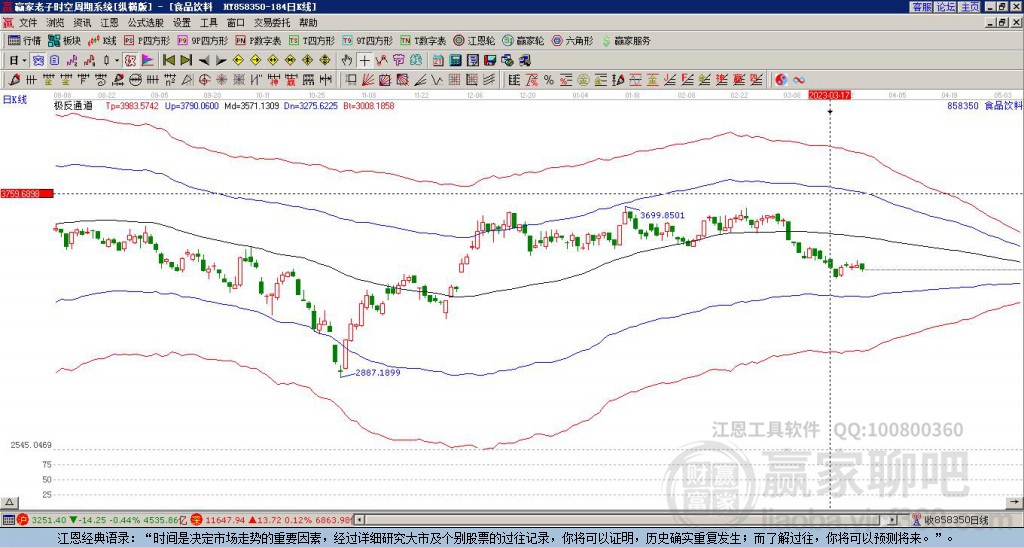
Task: Launch the 江恩轮 tool
Action: click(474, 40)
